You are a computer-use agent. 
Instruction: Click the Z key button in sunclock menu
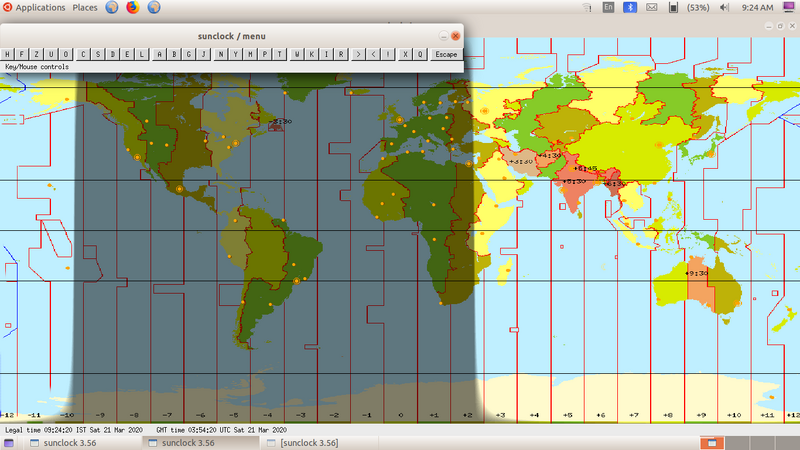(x=36, y=54)
